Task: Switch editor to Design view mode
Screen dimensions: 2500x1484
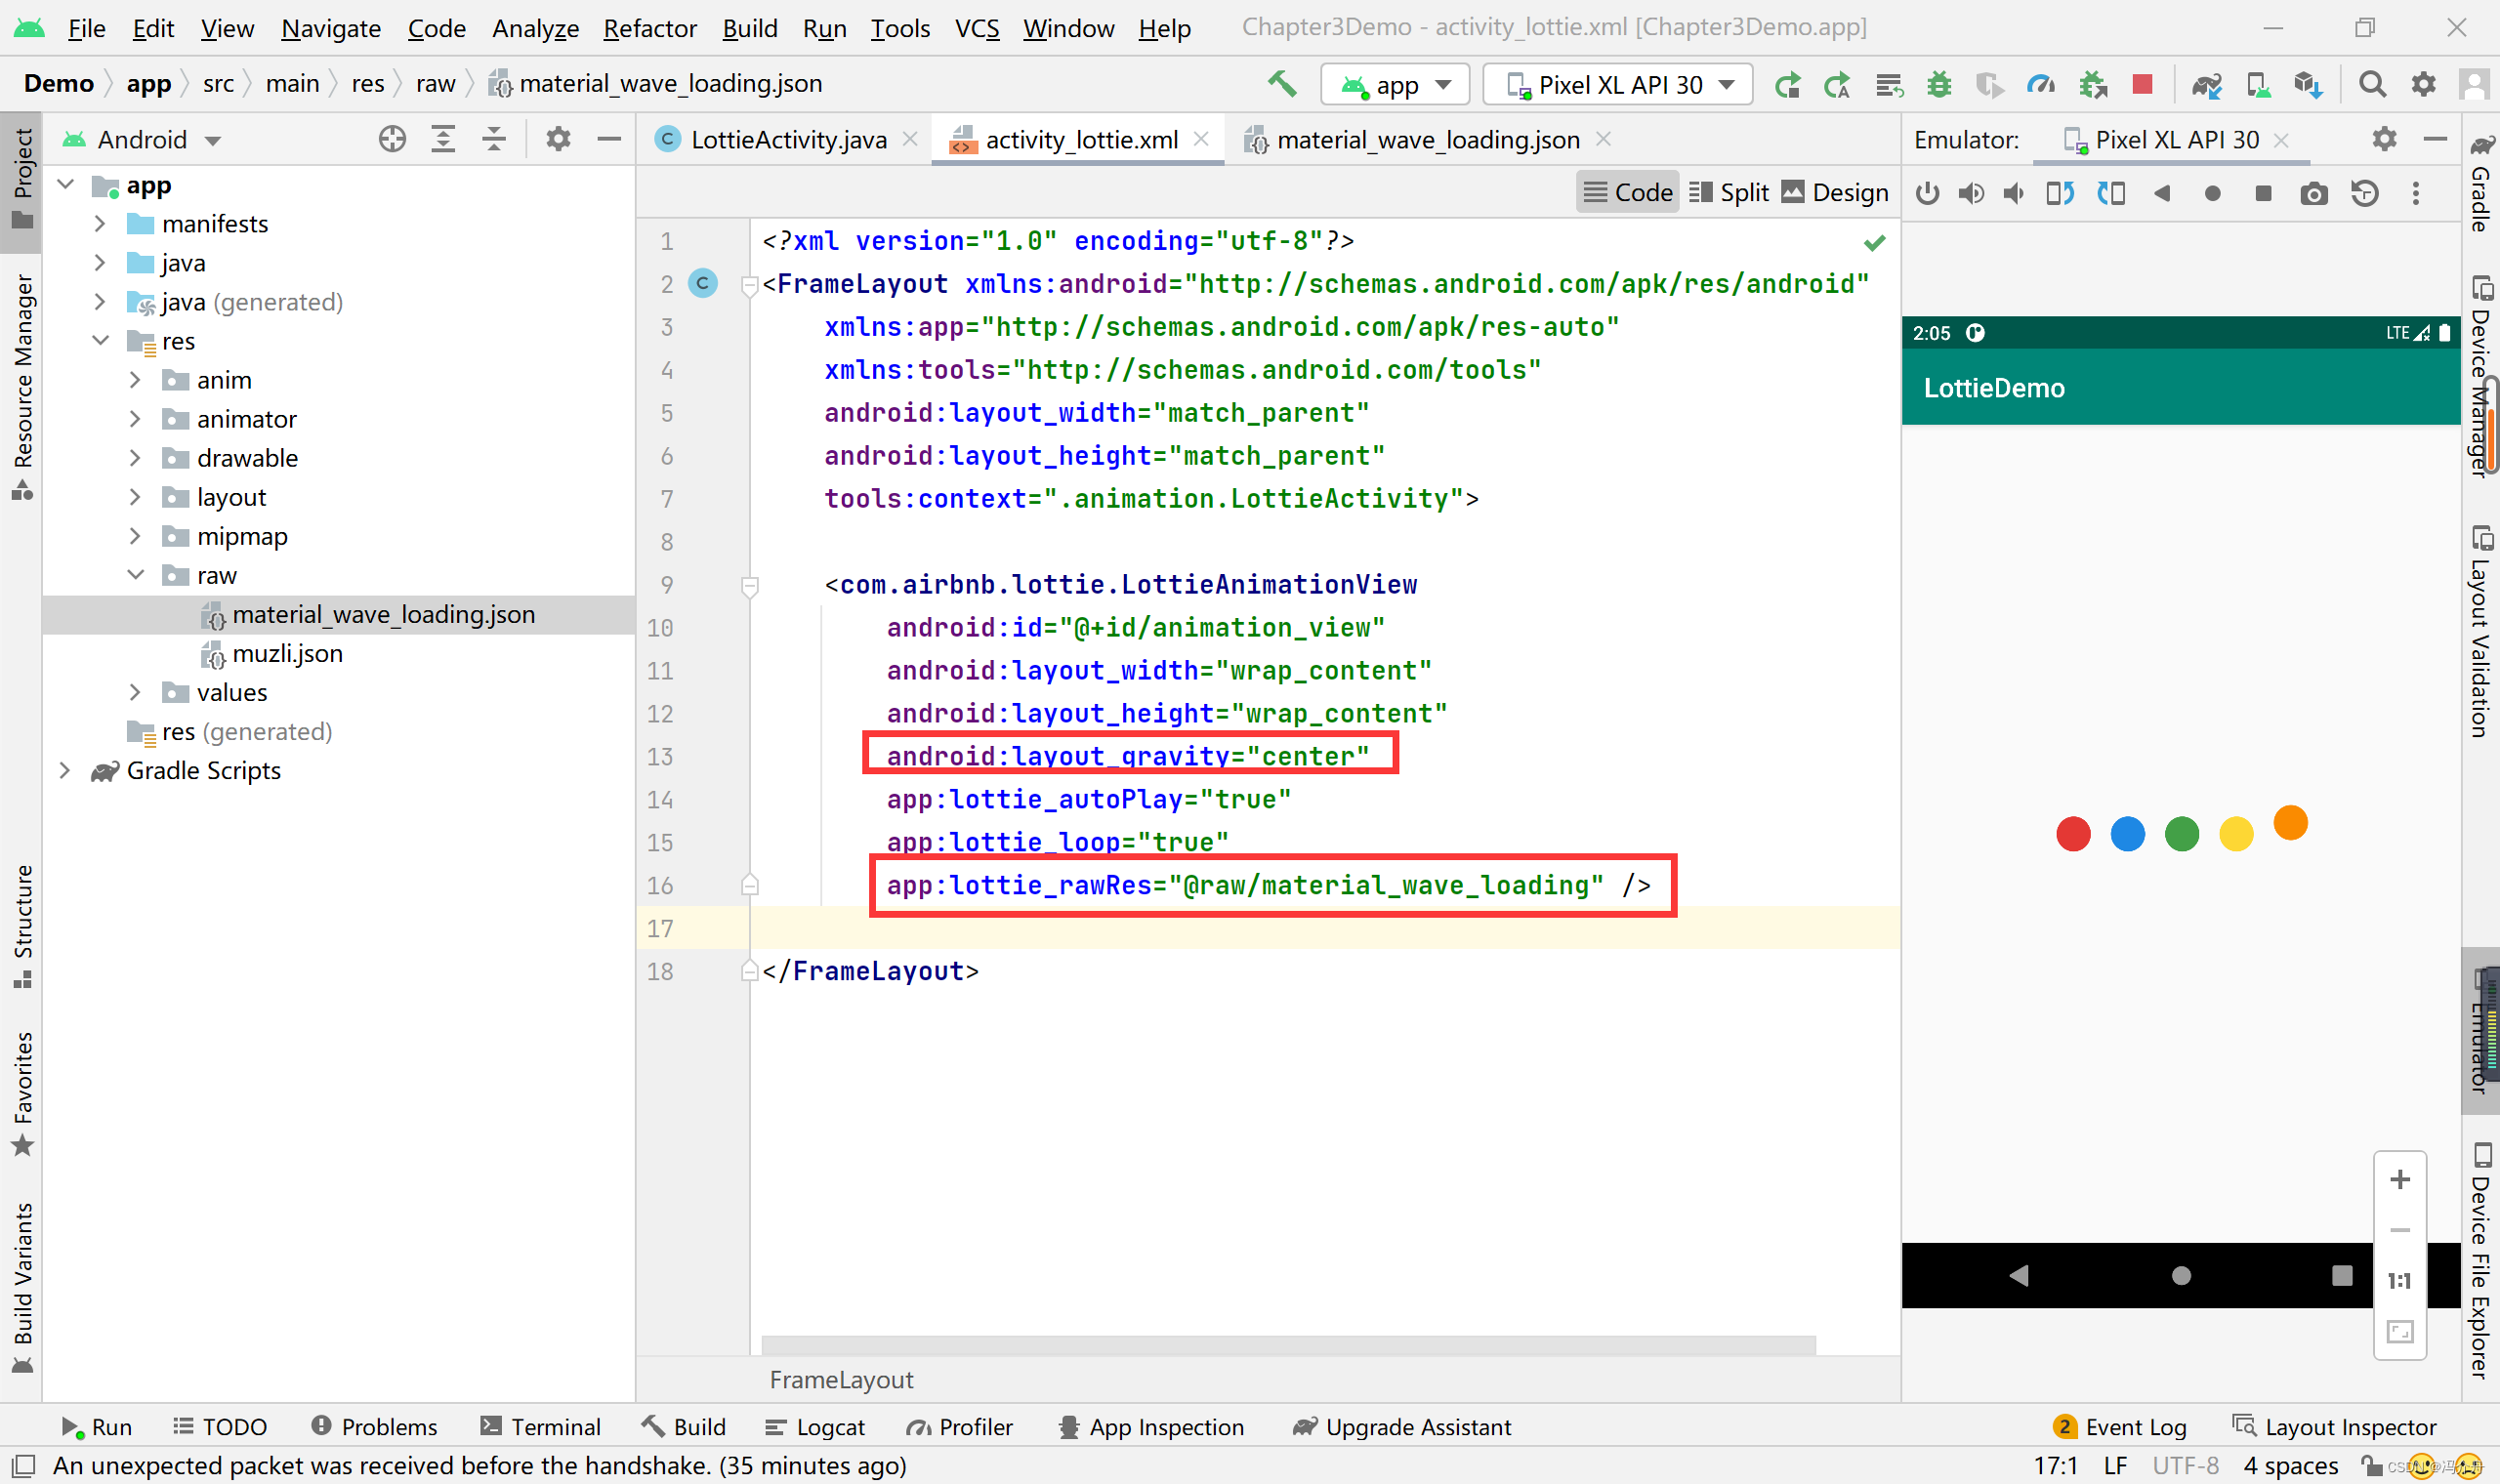Action: click(1835, 192)
